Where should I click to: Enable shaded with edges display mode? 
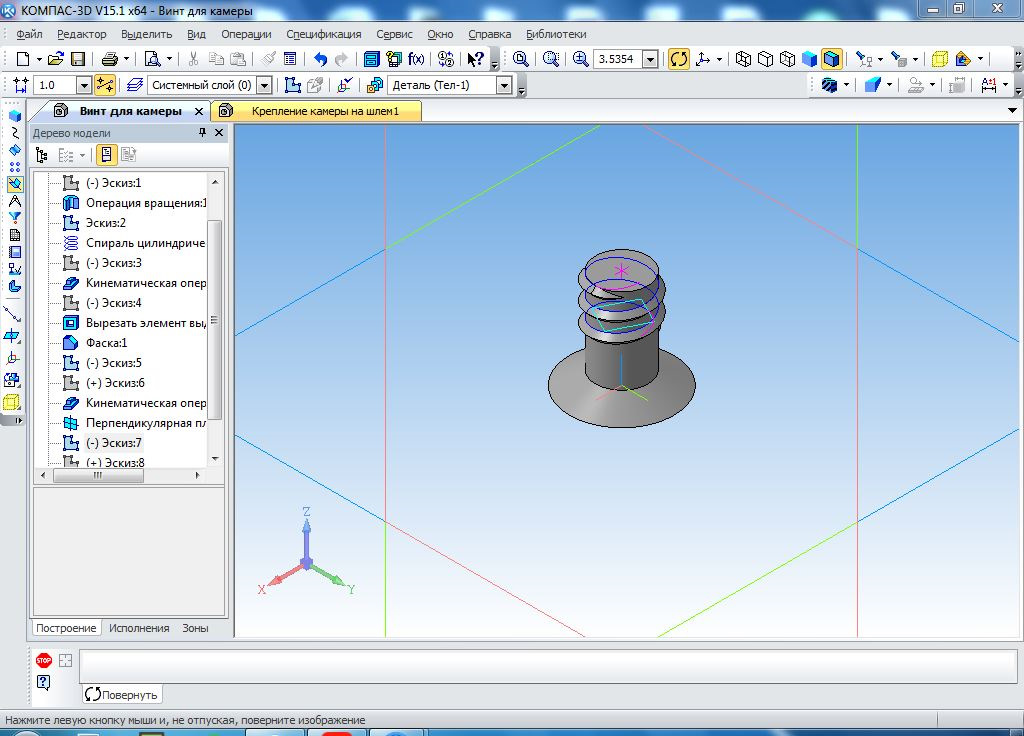(831, 59)
